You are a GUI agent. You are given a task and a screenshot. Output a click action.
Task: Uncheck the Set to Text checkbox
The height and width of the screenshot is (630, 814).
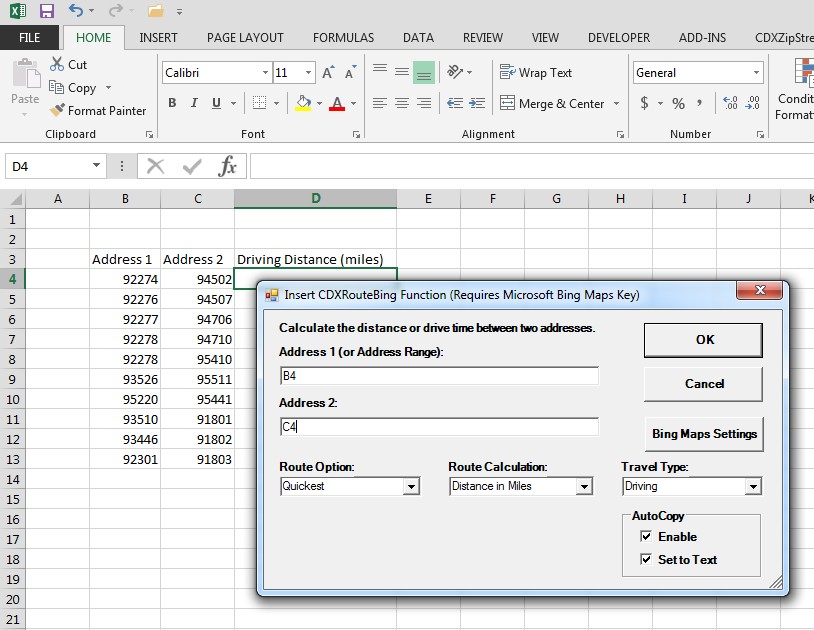tap(646, 559)
